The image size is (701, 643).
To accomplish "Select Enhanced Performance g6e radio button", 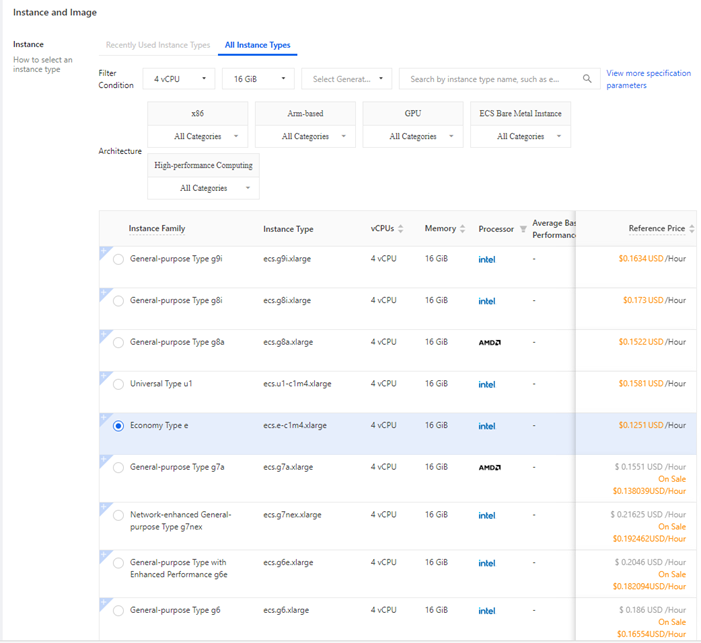I will pos(118,563).
